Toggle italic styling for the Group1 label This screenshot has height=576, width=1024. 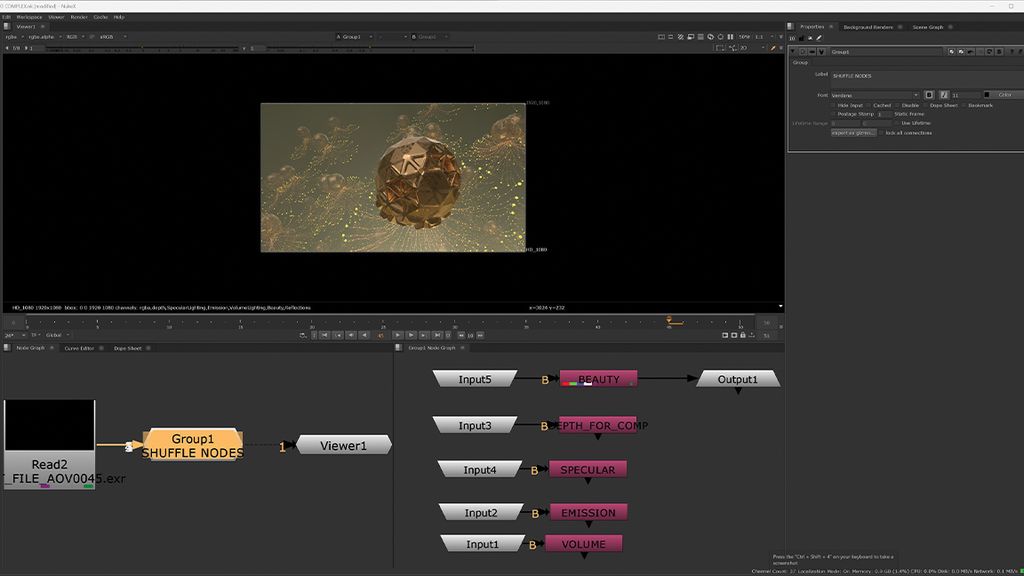pyautogui.click(x=944, y=95)
